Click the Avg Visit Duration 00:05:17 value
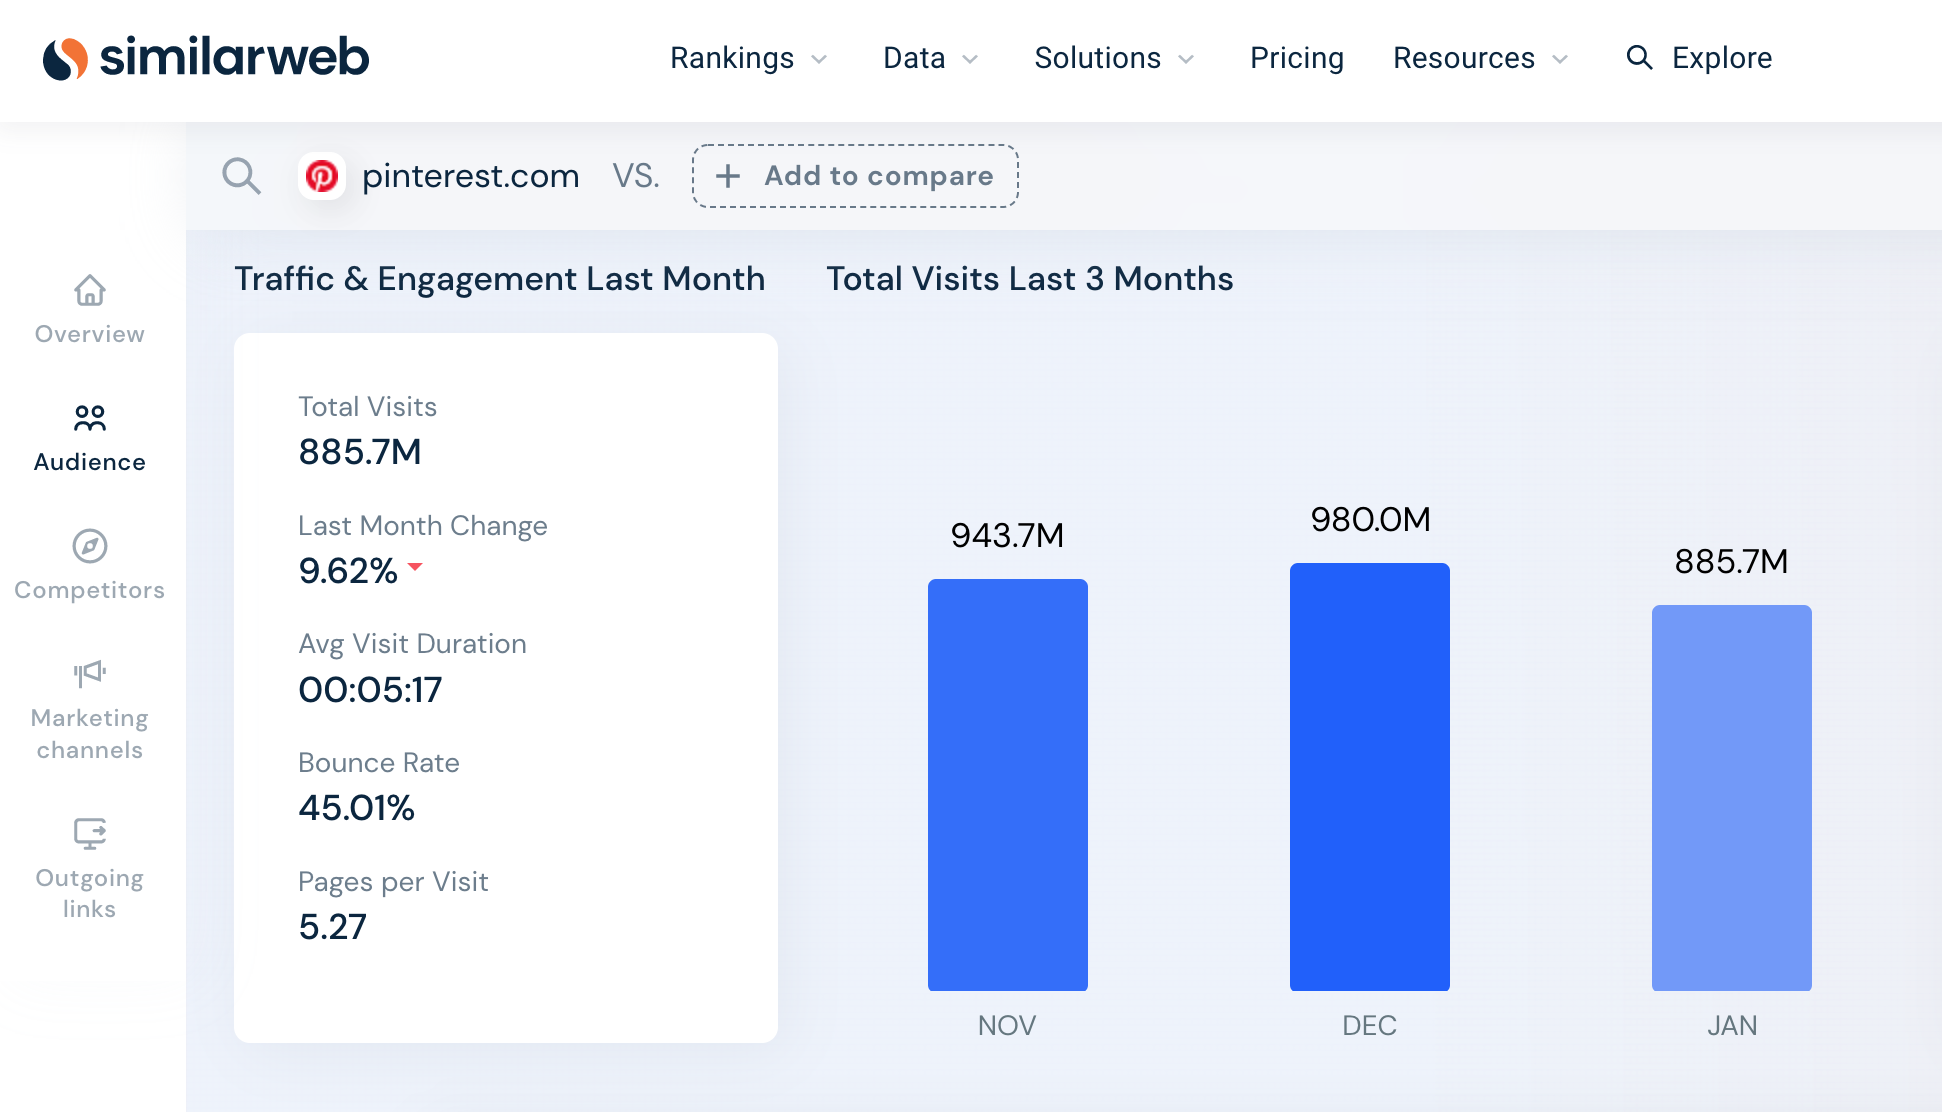This screenshot has width=1942, height=1112. click(x=370, y=690)
